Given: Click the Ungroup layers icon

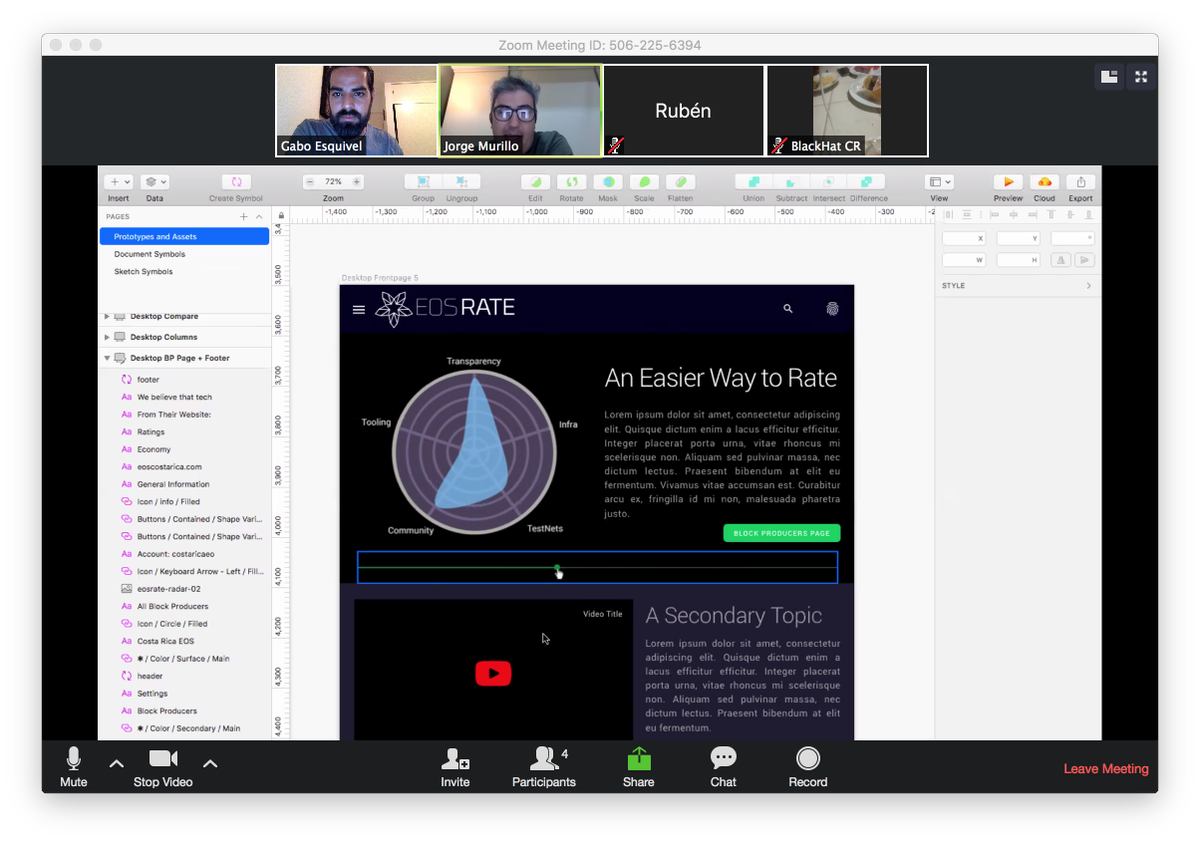Looking at the screenshot, I should 461,182.
